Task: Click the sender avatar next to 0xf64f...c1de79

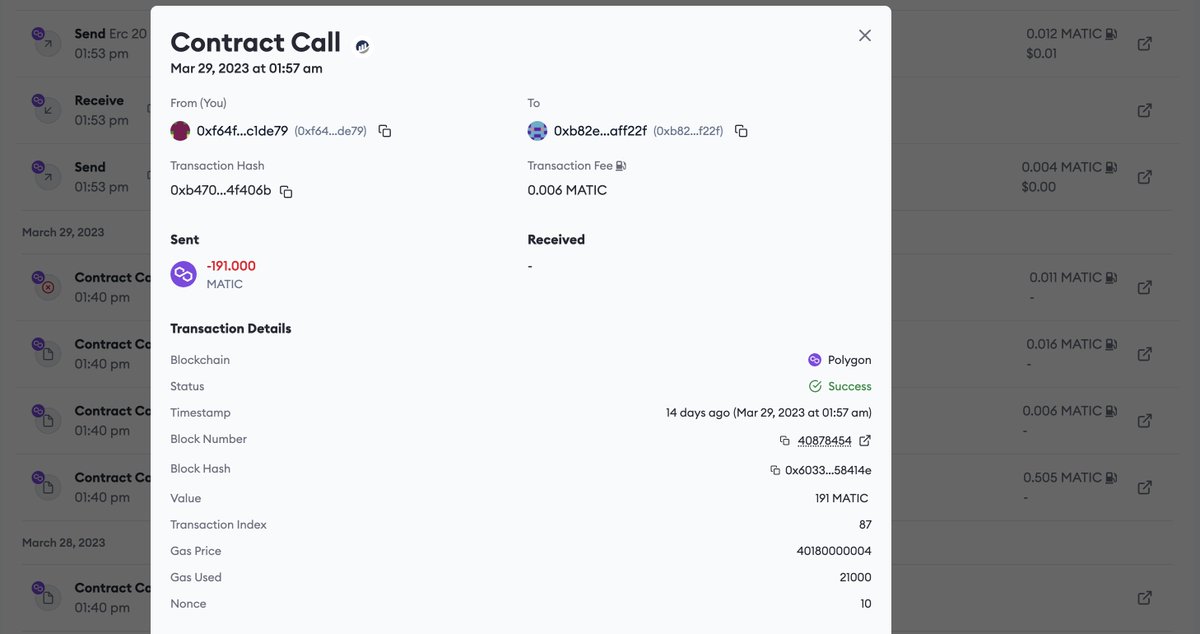Action: click(180, 131)
